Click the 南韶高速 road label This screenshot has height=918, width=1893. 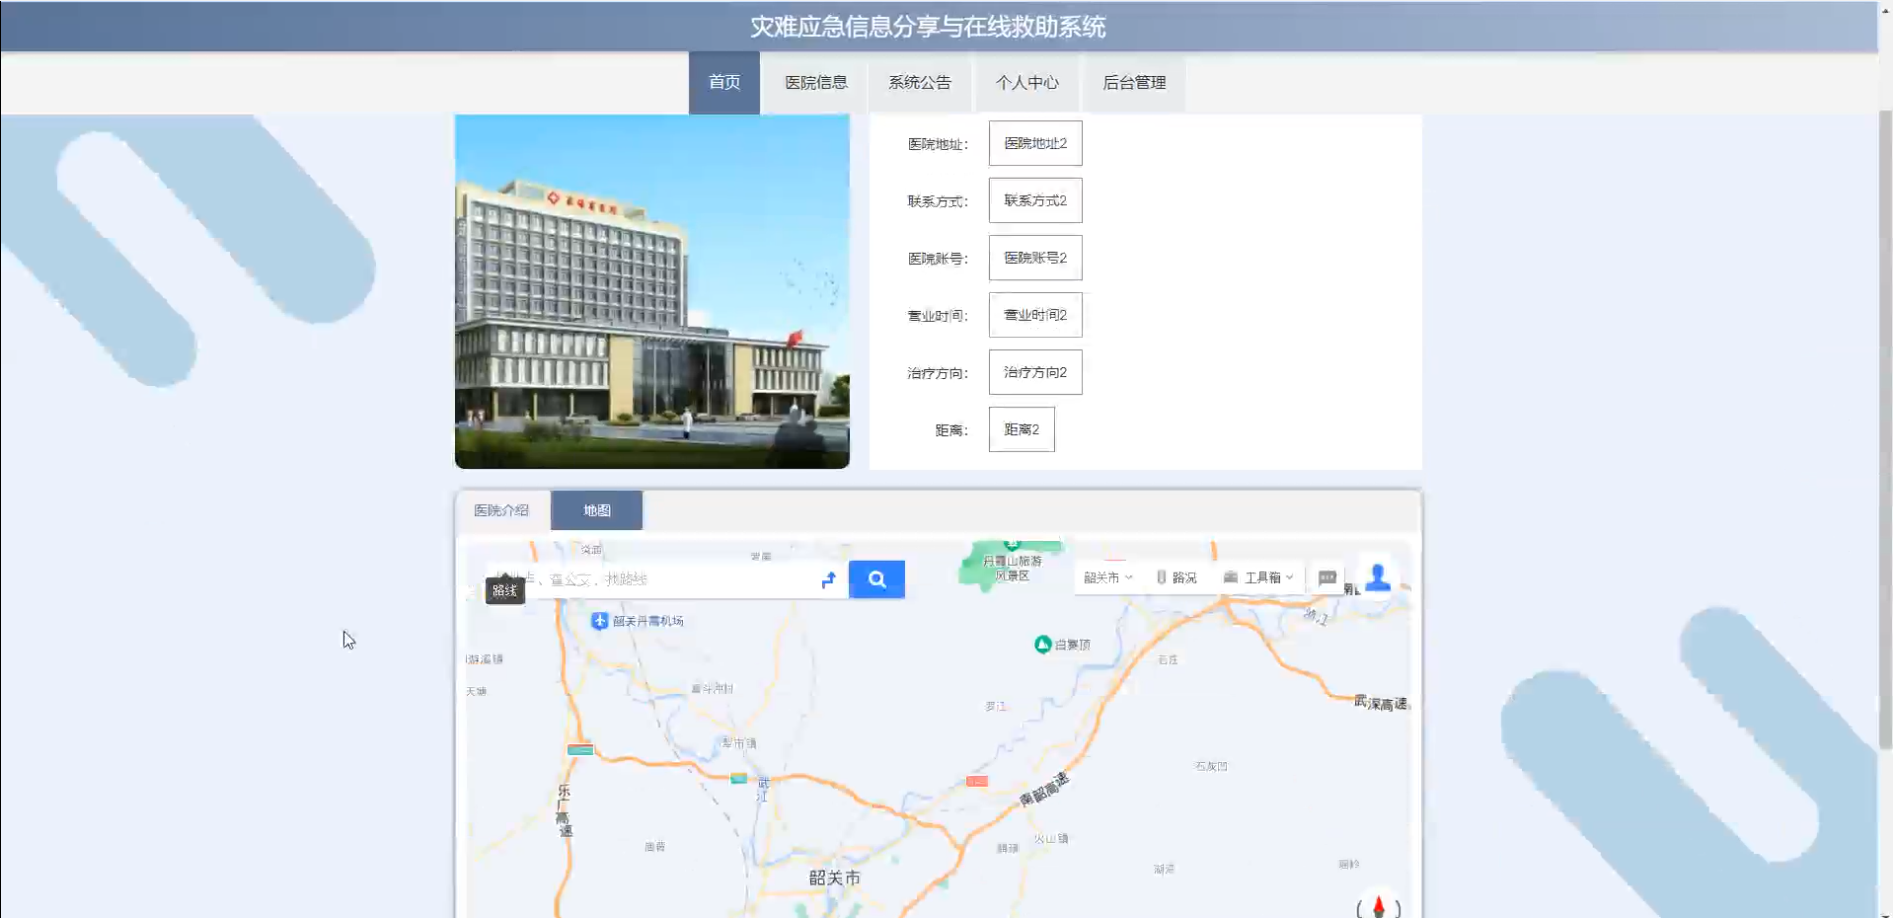[x=1044, y=790]
